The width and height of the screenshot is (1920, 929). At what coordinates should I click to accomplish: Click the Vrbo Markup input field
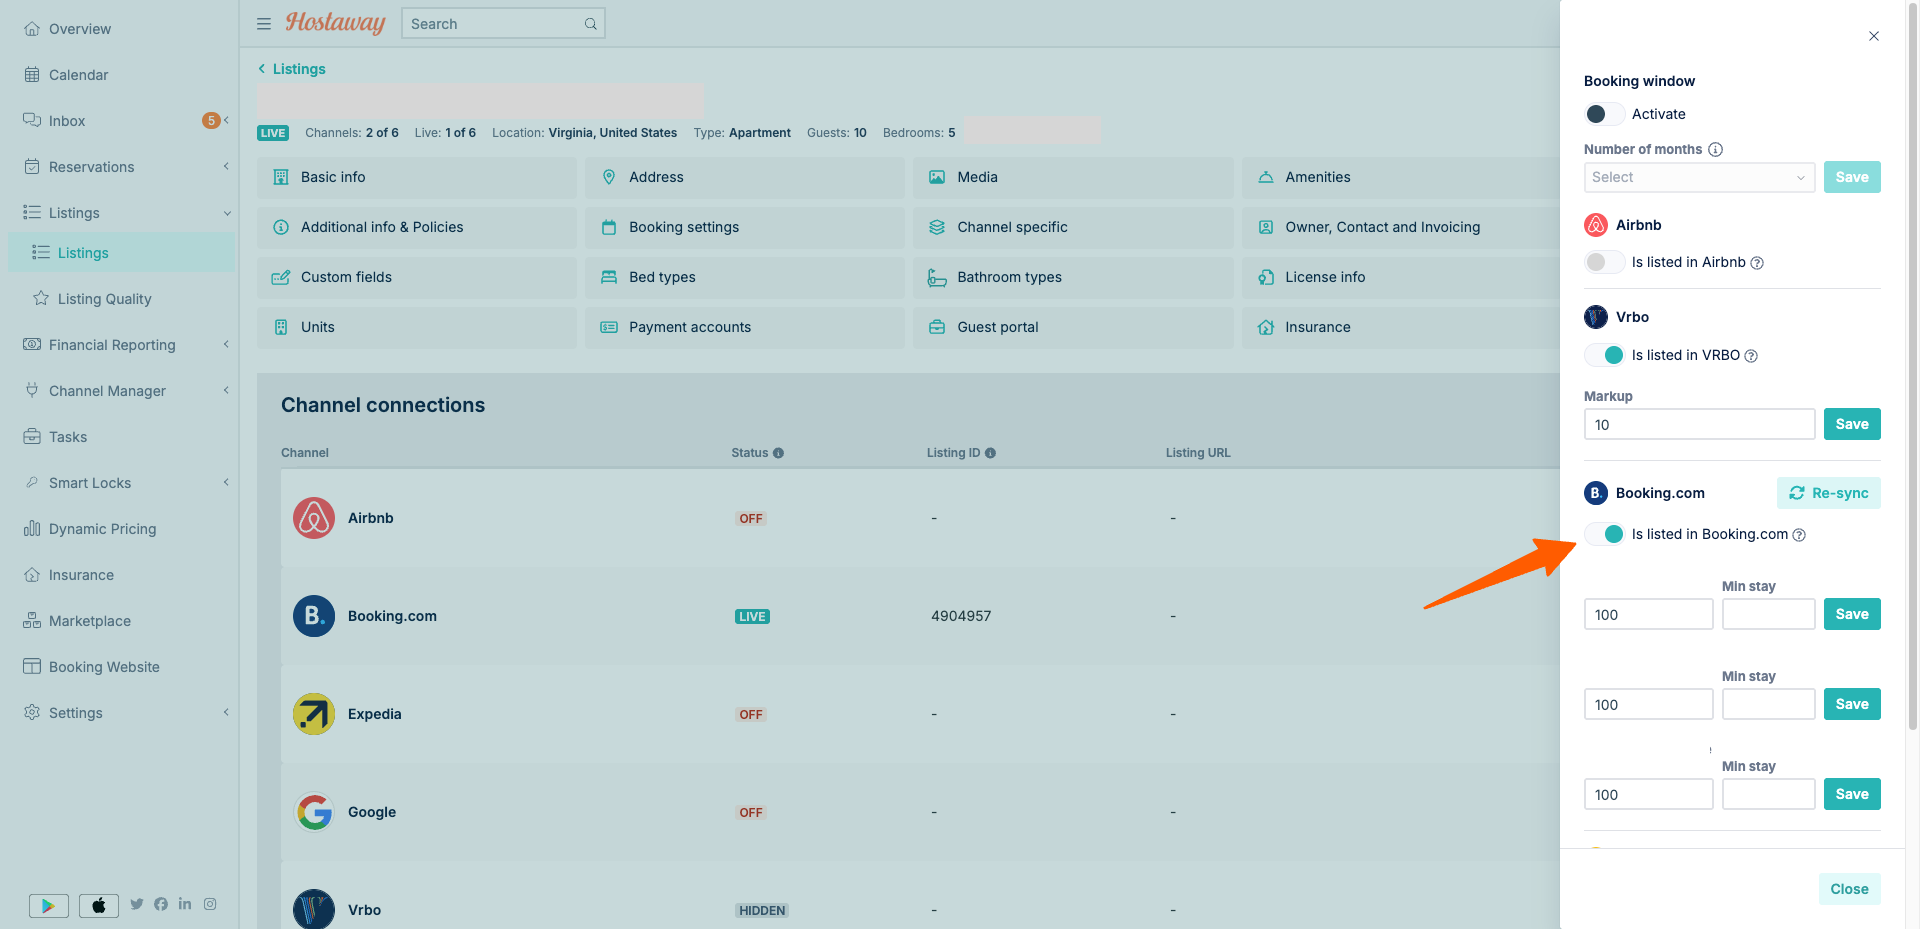coord(1699,424)
